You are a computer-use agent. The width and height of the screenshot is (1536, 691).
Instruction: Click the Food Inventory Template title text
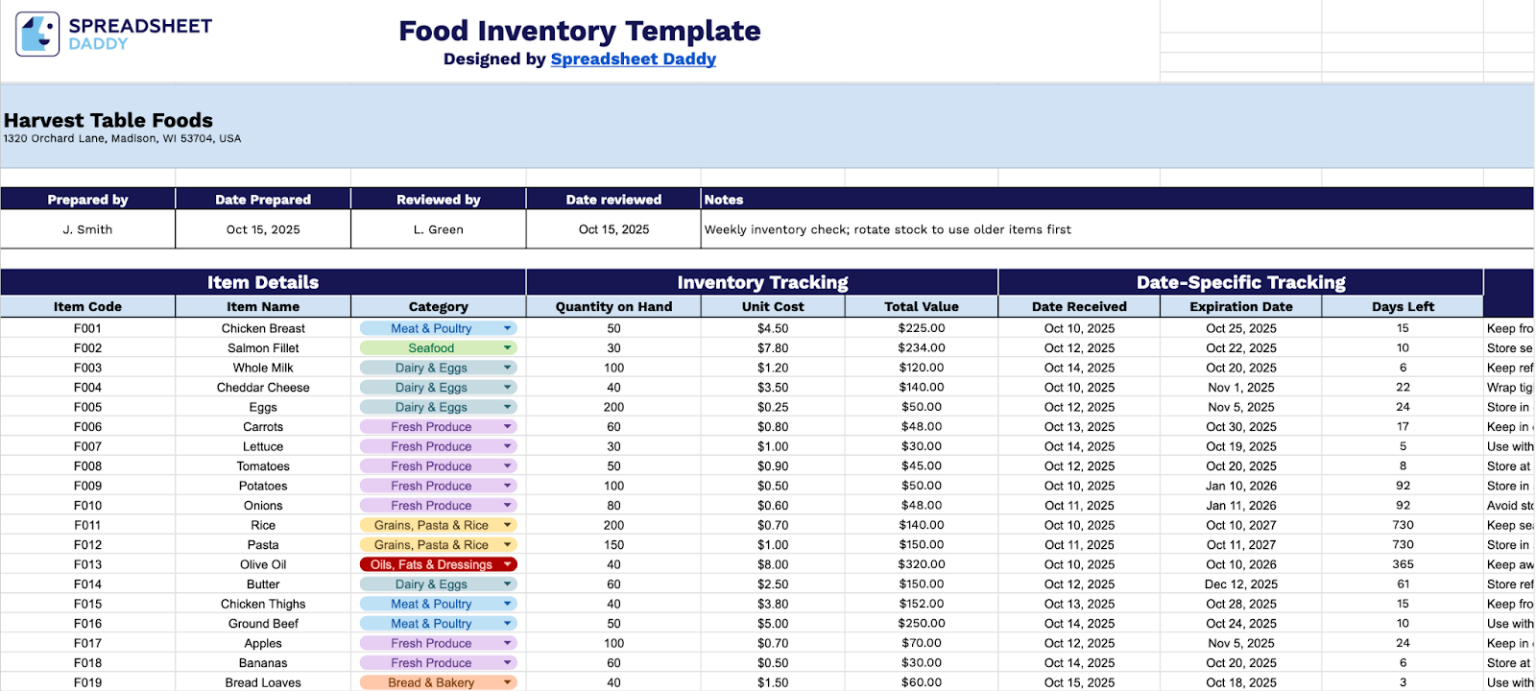(578, 31)
